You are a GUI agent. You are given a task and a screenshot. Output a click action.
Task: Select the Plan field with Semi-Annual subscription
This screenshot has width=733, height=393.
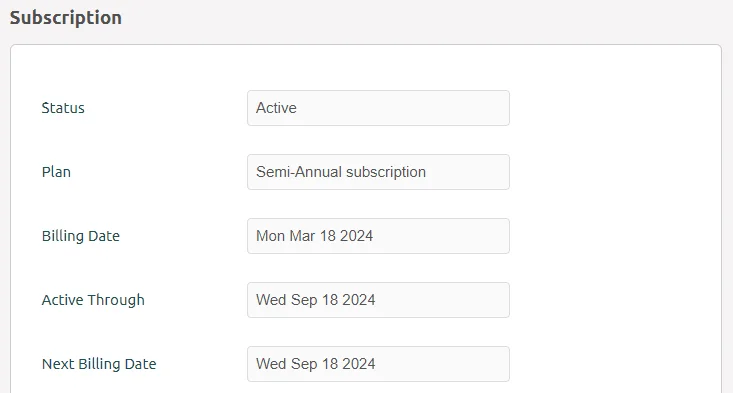click(x=378, y=172)
